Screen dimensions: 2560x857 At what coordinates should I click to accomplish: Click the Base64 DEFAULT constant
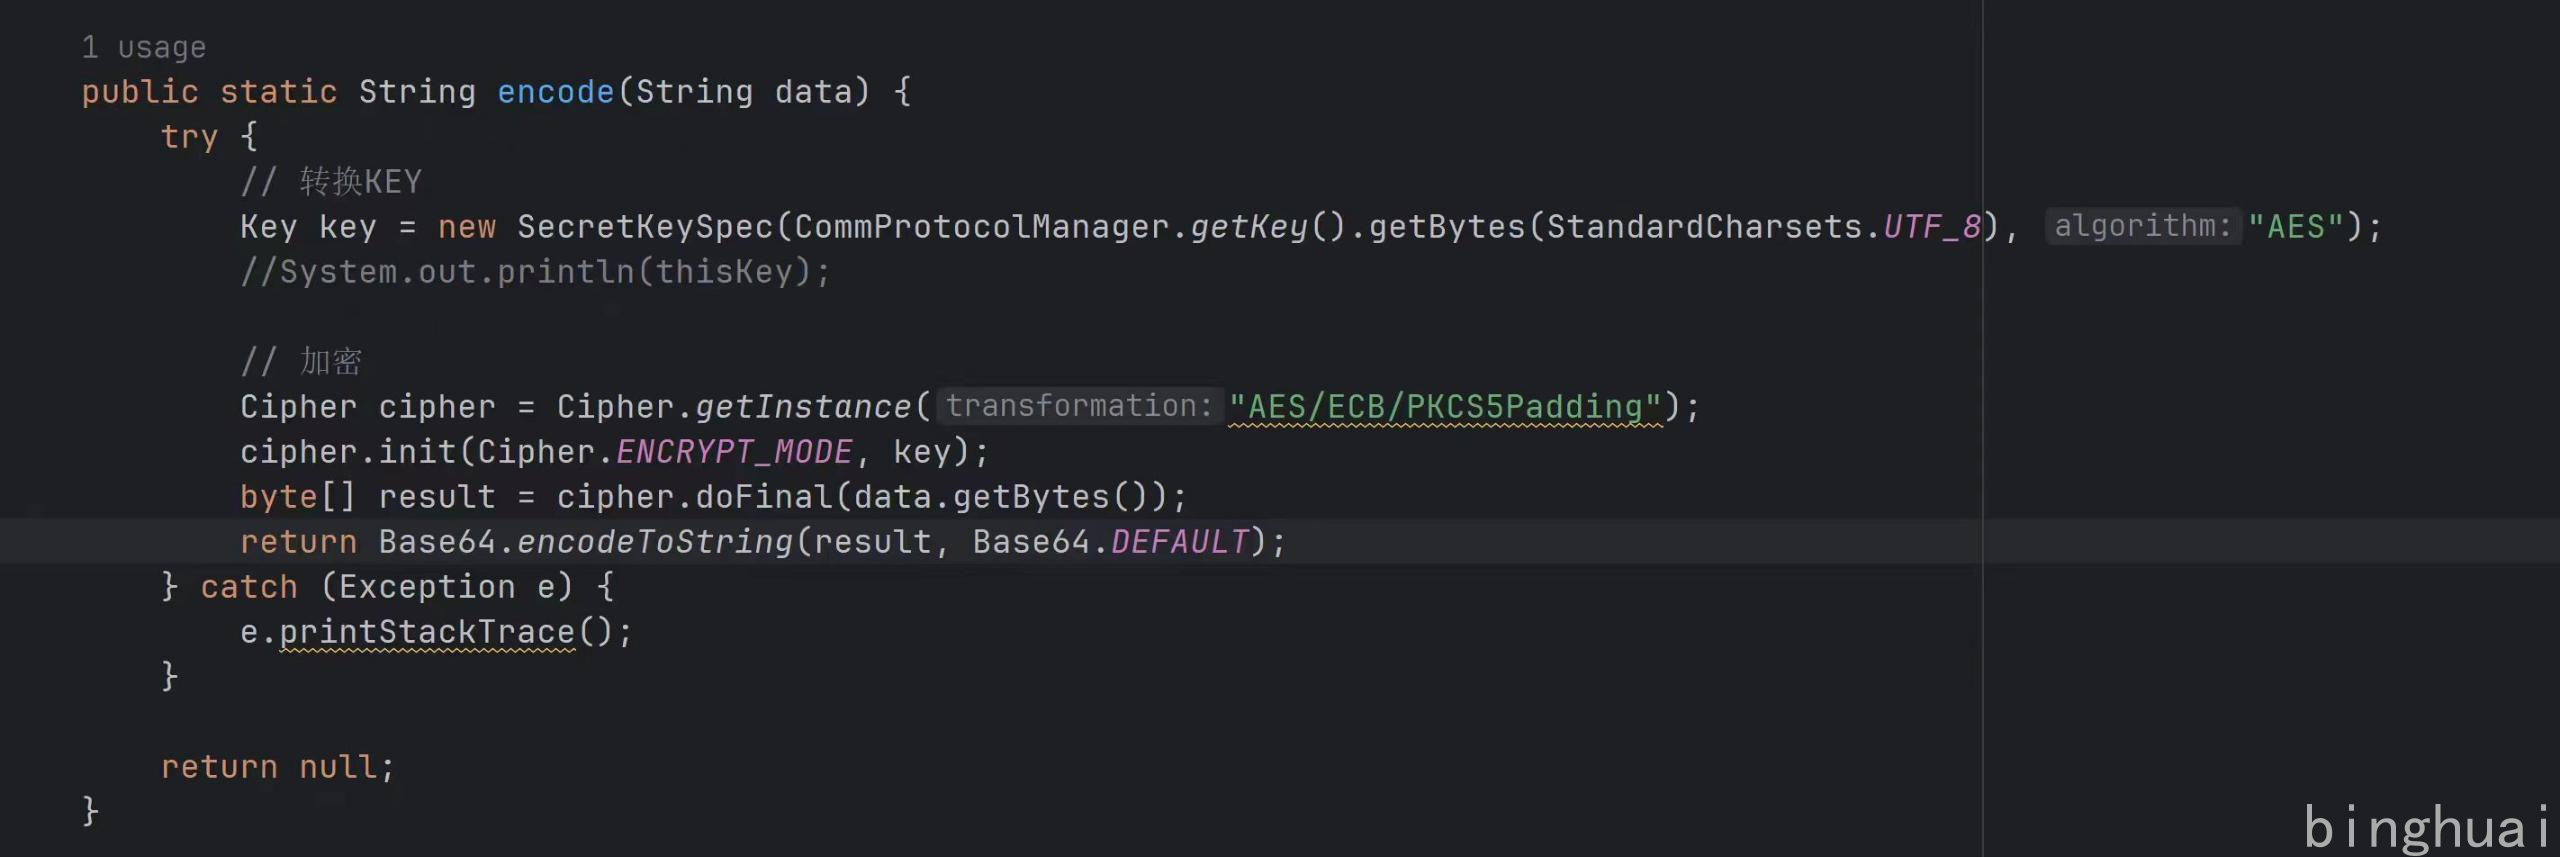1180,542
